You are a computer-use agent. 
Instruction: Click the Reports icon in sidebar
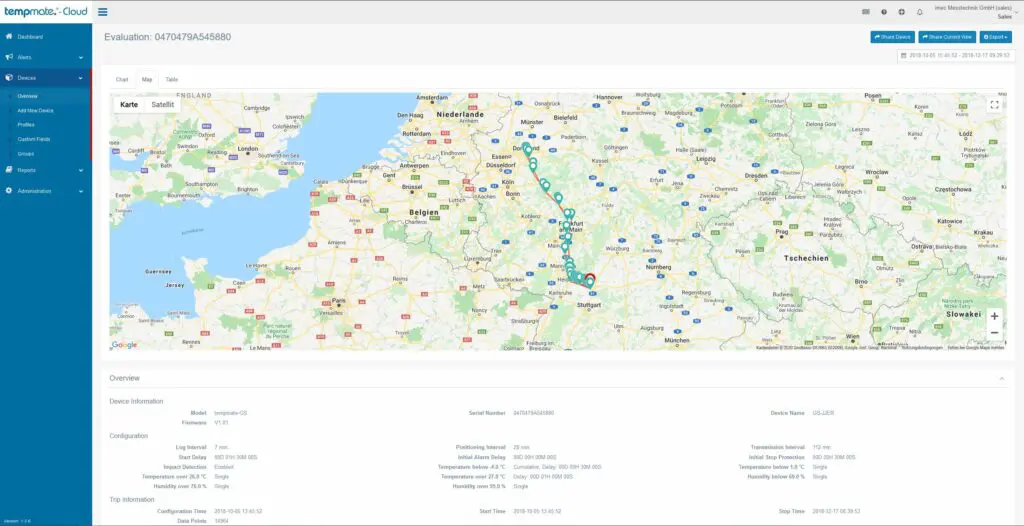click(8, 170)
